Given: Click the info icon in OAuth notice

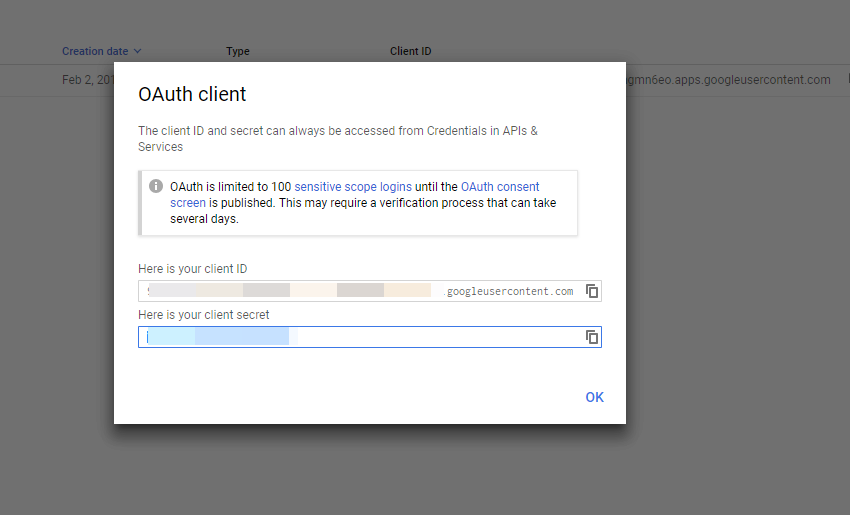Looking at the screenshot, I should 156,186.
